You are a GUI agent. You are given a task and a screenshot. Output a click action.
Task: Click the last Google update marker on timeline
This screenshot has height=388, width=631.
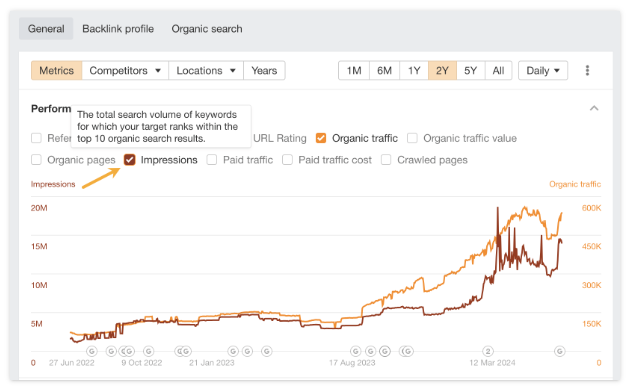click(x=559, y=351)
